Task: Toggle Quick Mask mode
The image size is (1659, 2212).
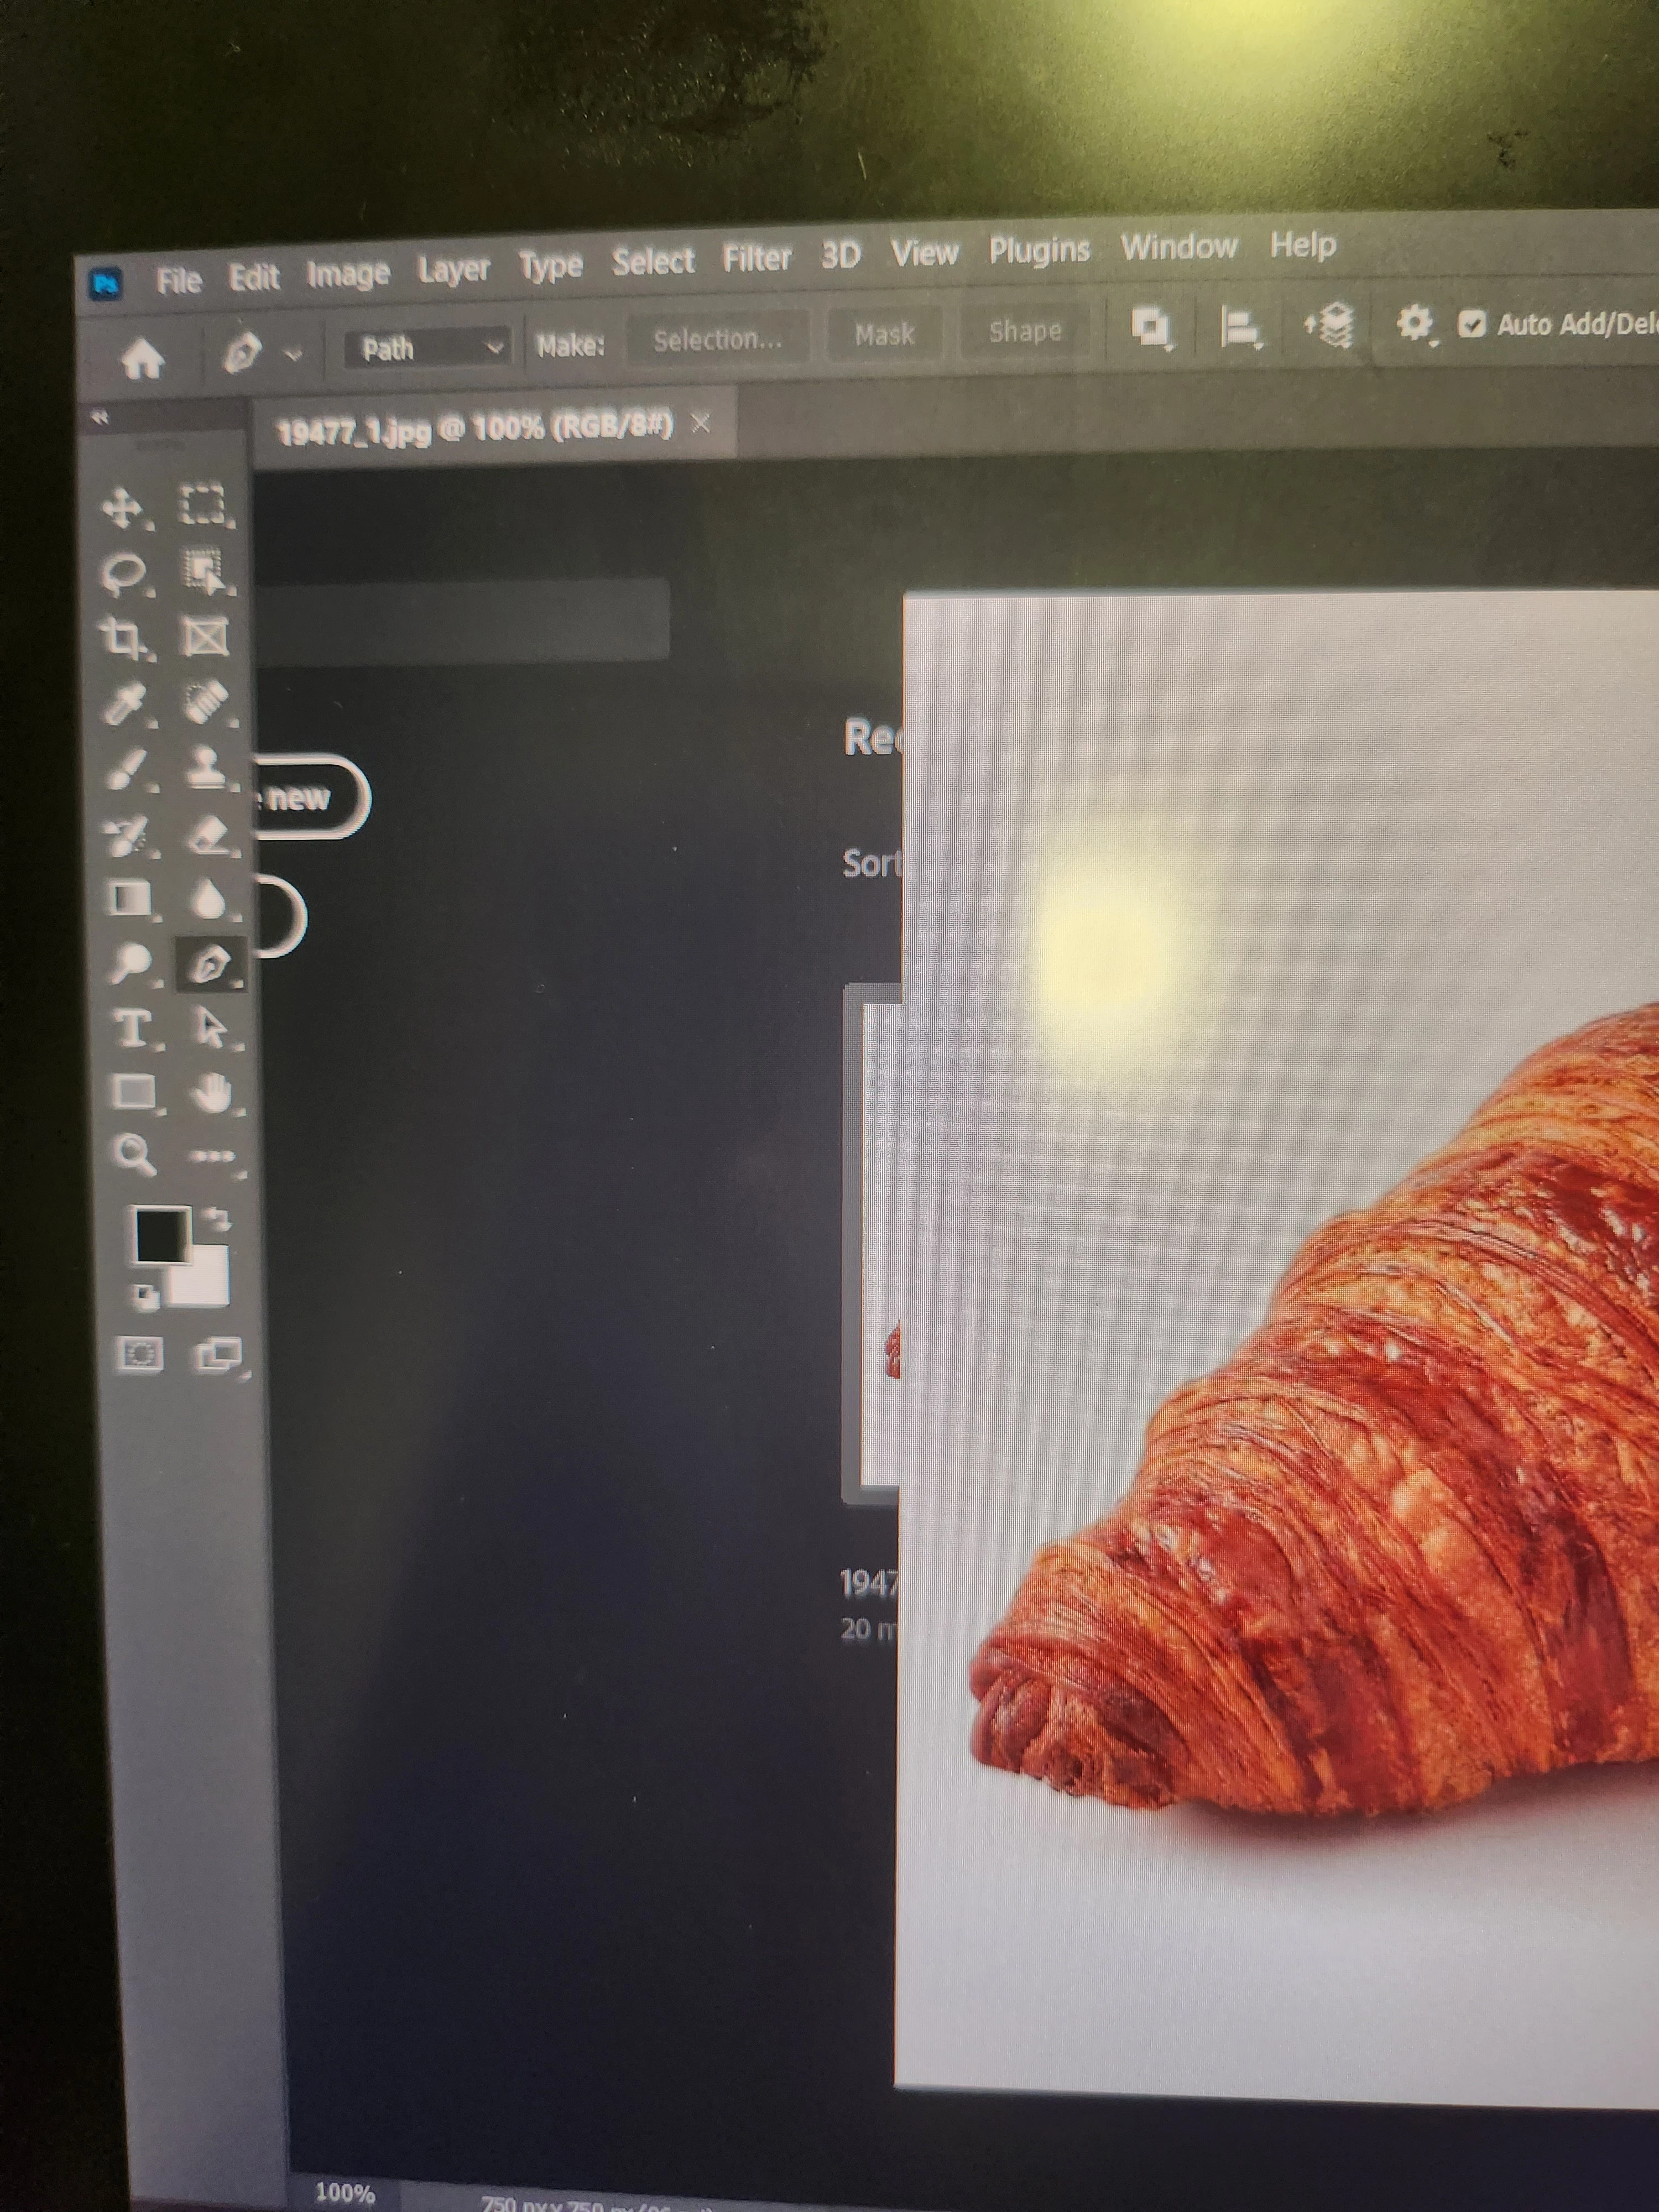Action: (x=139, y=1354)
